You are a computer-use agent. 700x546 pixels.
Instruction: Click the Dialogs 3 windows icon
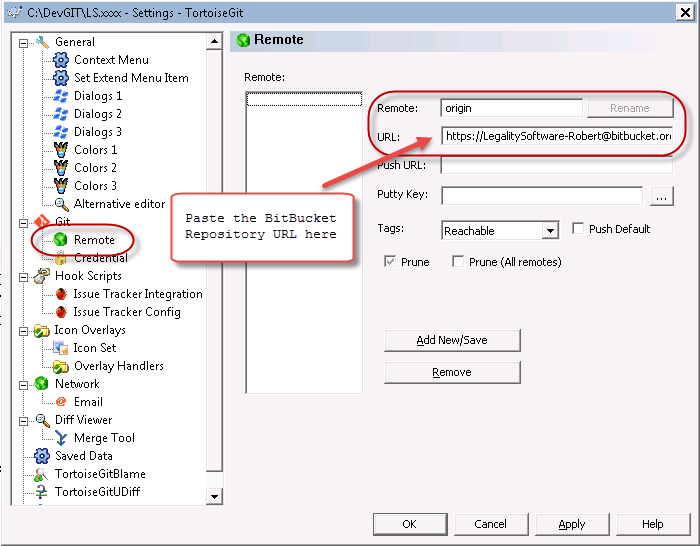click(61, 132)
